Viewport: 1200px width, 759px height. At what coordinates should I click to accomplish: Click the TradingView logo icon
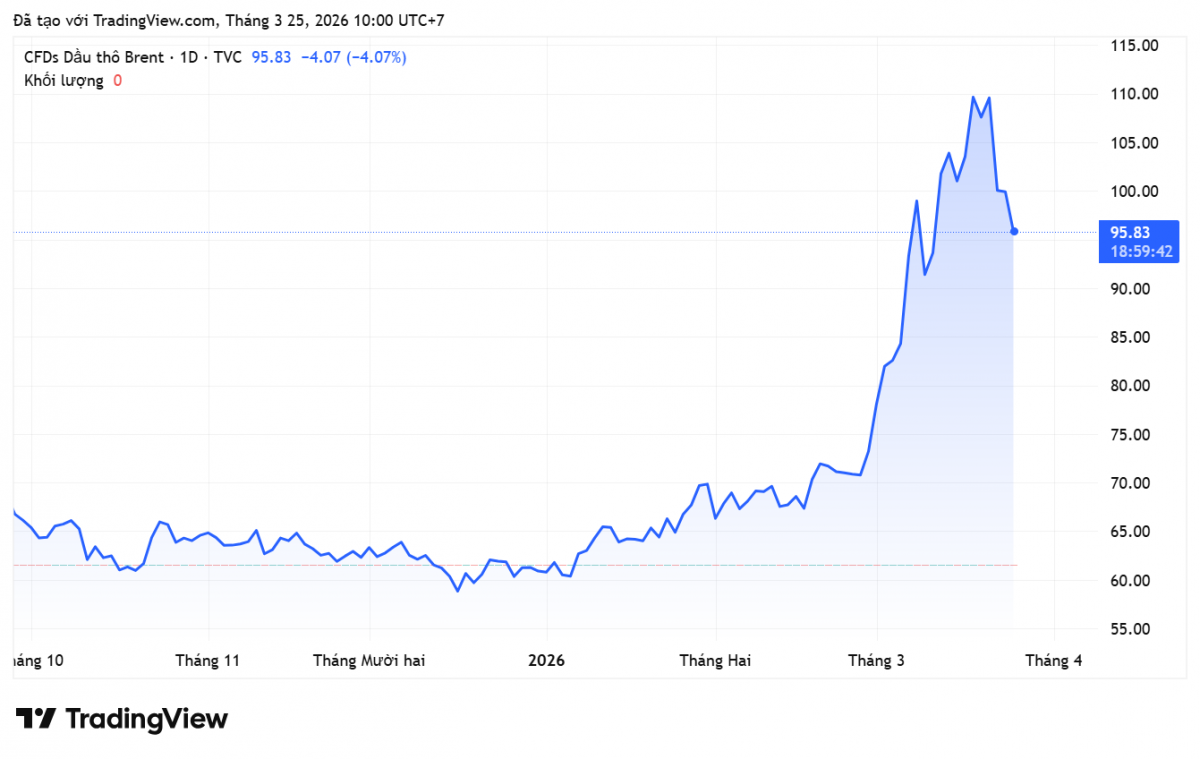pos(36,719)
